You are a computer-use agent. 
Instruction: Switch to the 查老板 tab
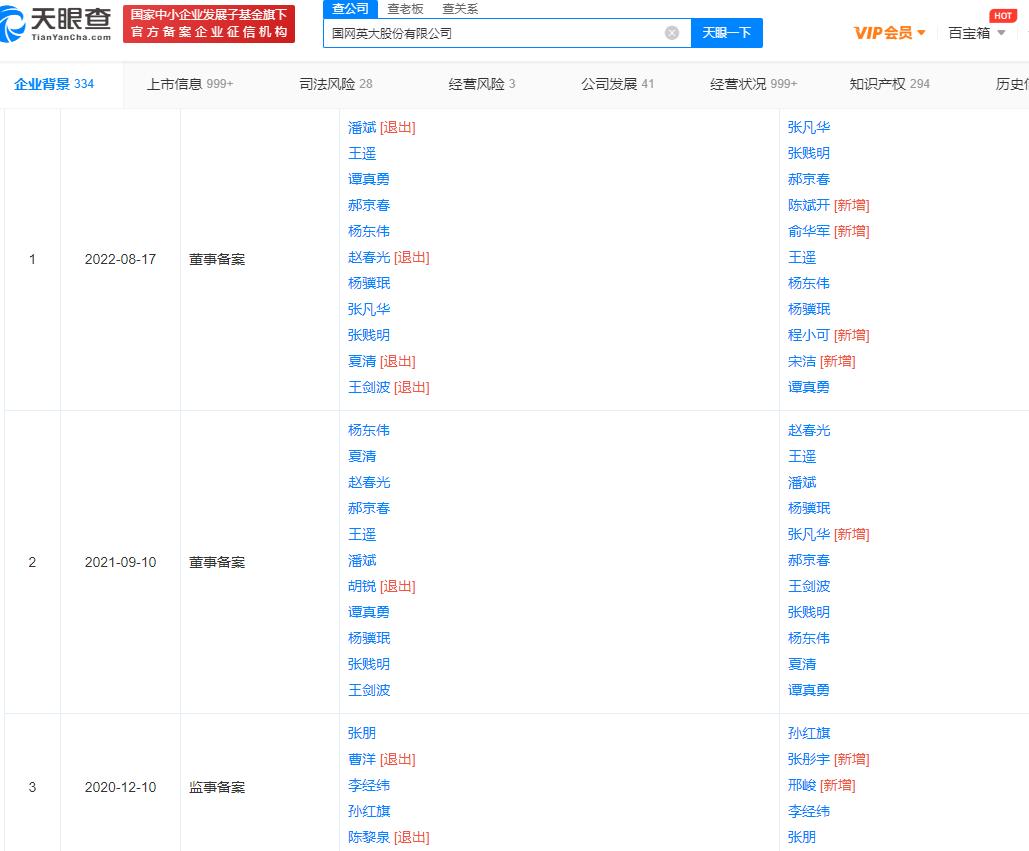coord(403,8)
